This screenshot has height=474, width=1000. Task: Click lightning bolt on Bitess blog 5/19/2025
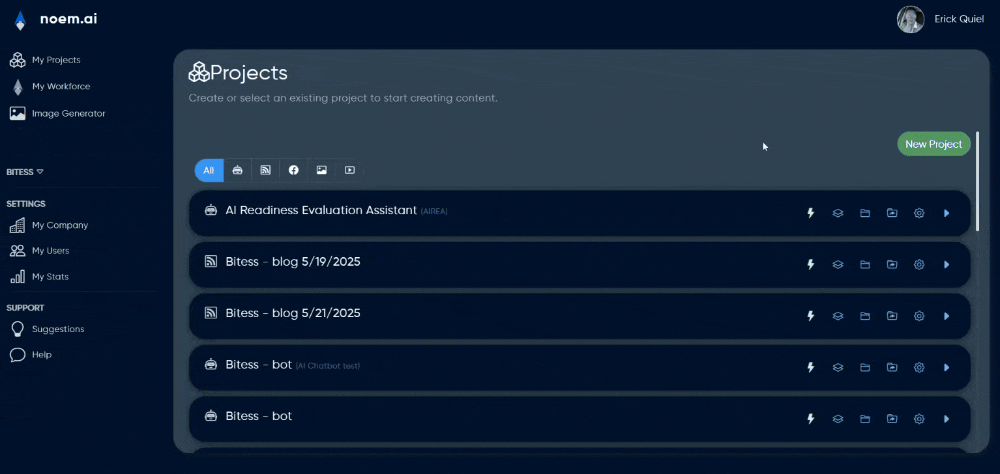tap(811, 264)
